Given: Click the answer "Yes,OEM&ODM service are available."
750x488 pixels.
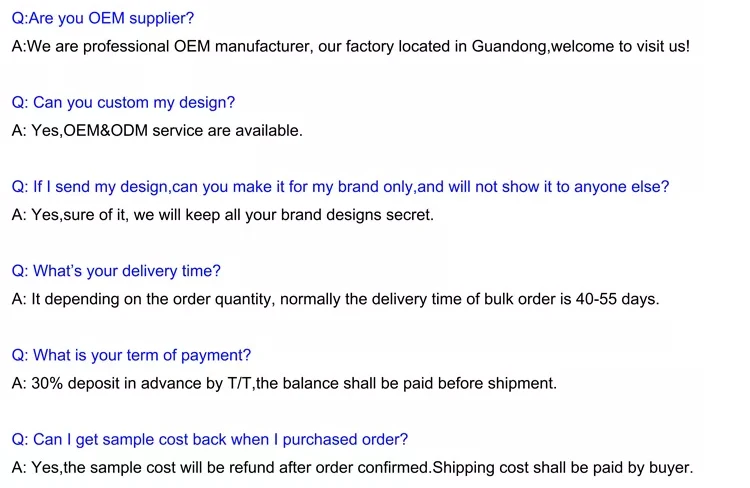Looking at the screenshot, I should tap(157, 130).
